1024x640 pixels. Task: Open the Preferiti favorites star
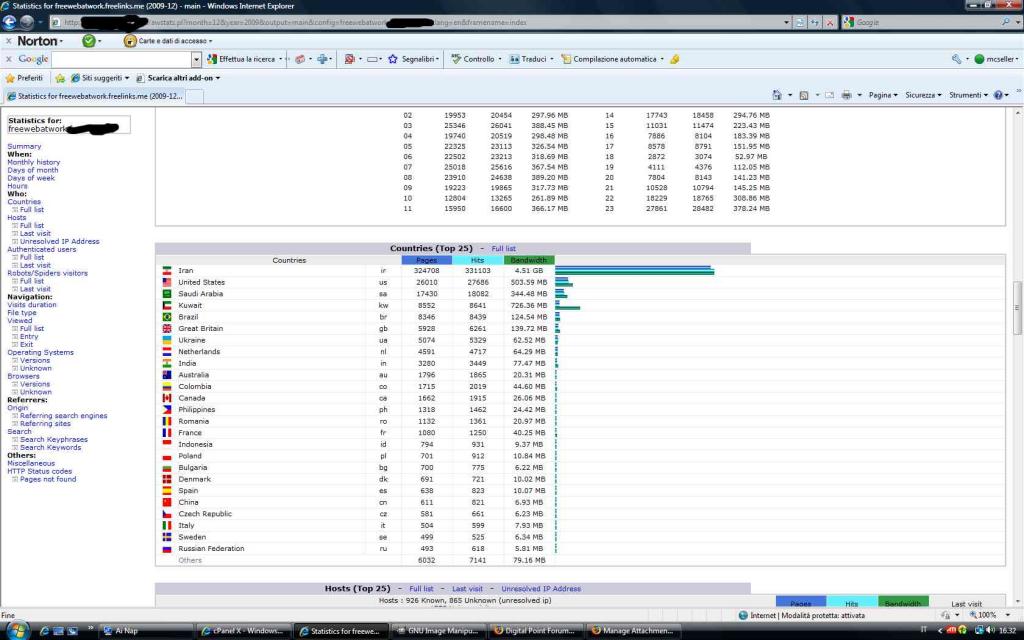[x=25, y=77]
